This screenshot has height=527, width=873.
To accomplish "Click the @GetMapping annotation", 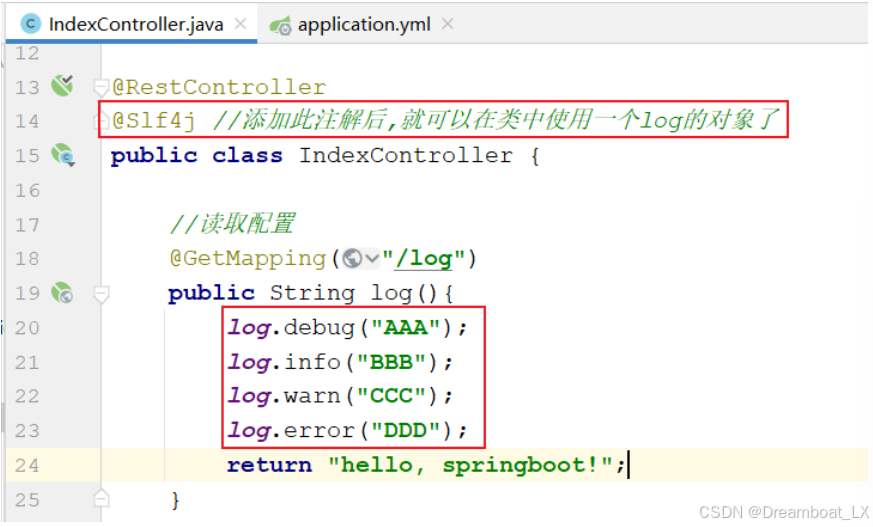I will click(x=248, y=259).
